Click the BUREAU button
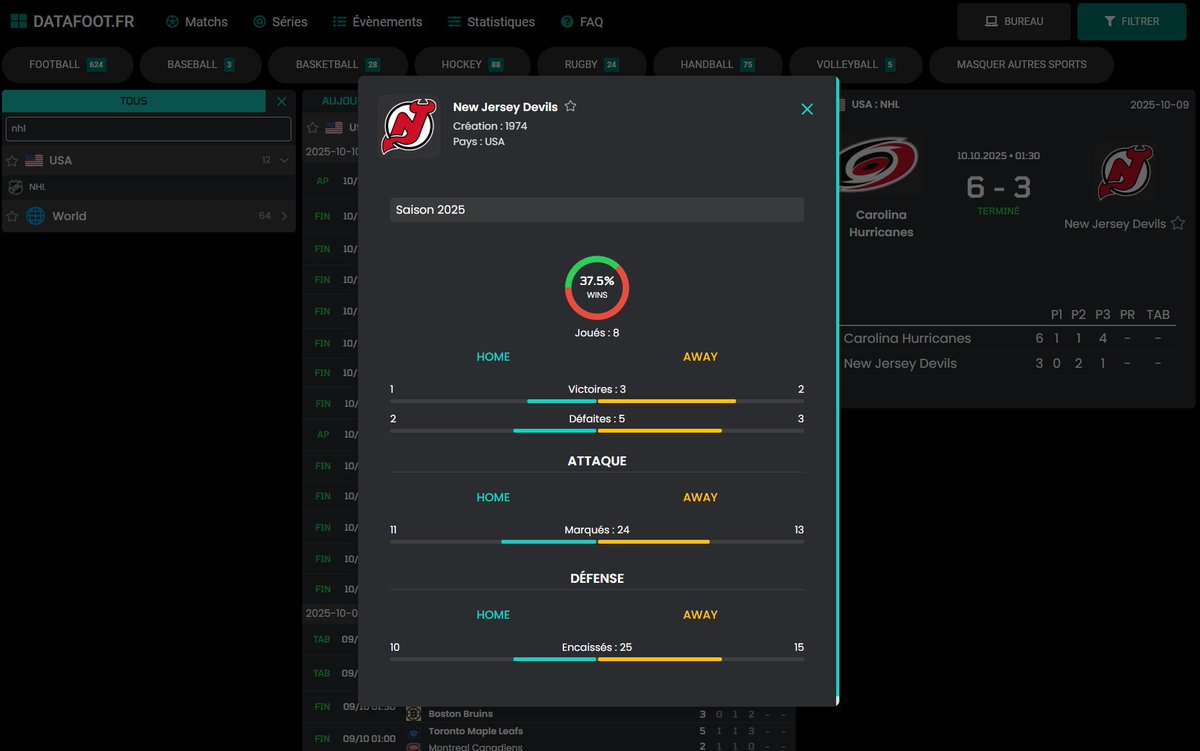The height and width of the screenshot is (751, 1200). click(x=1014, y=21)
